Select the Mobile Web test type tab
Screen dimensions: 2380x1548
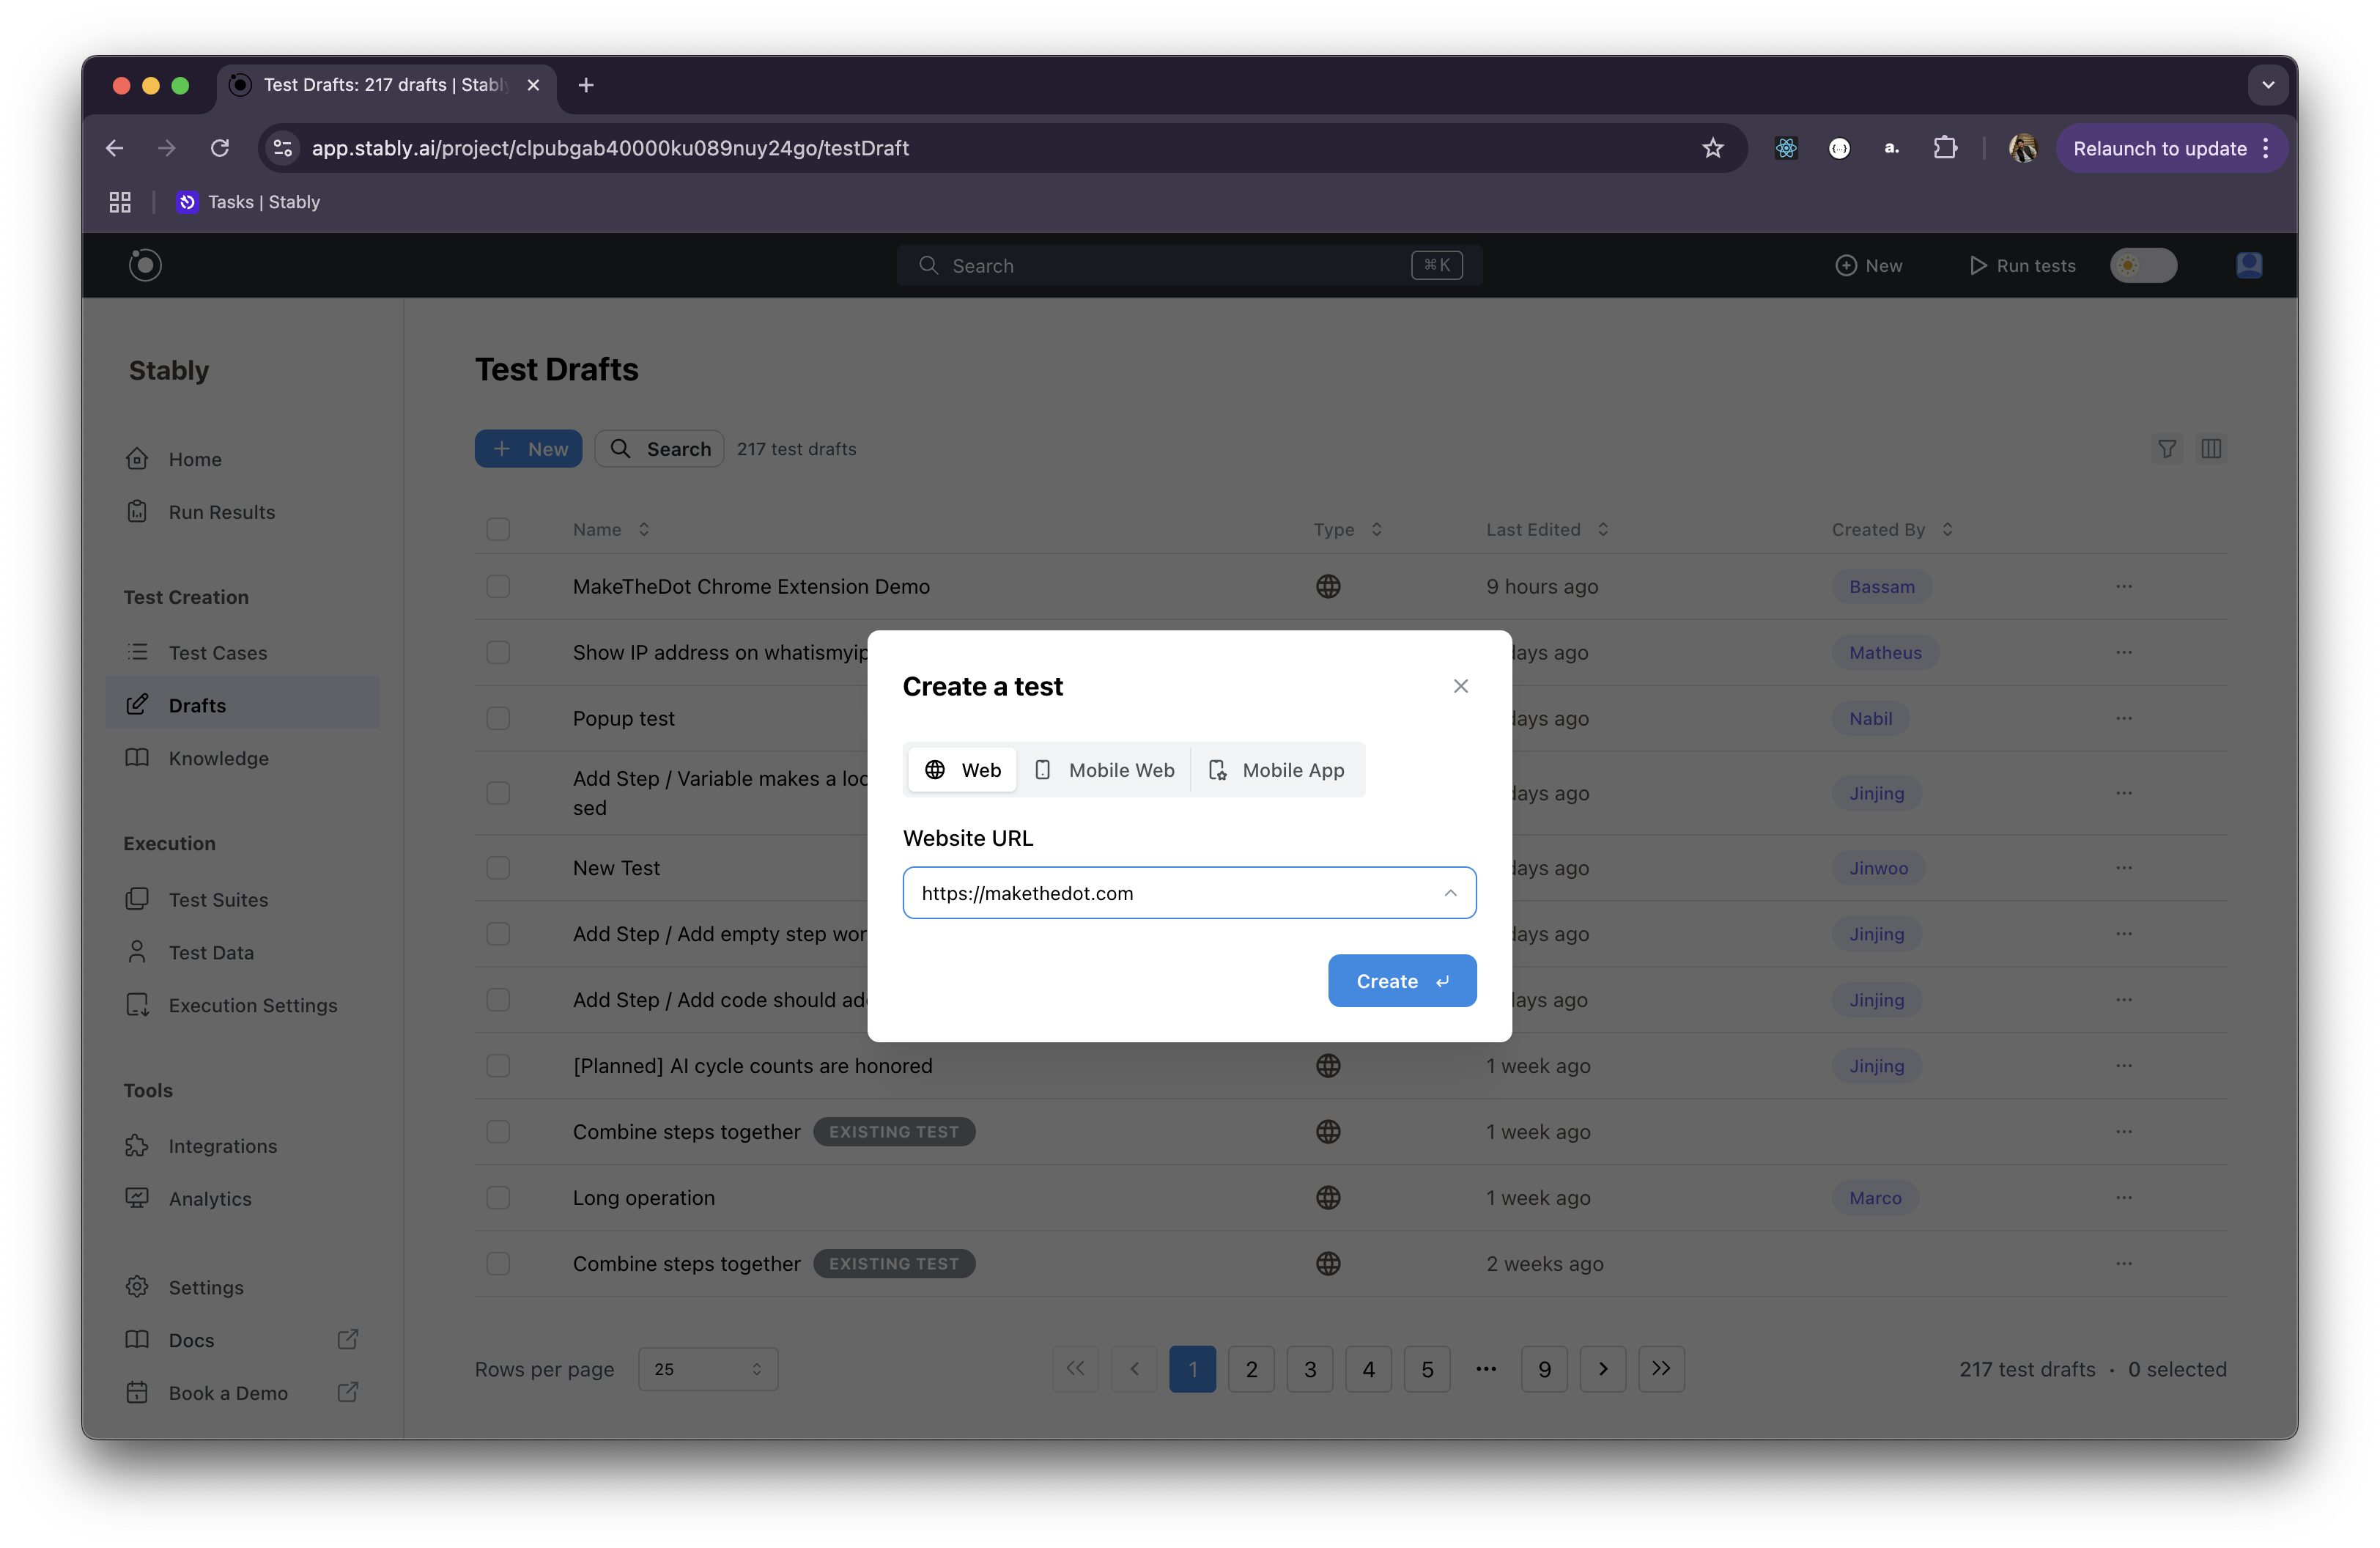1104,770
